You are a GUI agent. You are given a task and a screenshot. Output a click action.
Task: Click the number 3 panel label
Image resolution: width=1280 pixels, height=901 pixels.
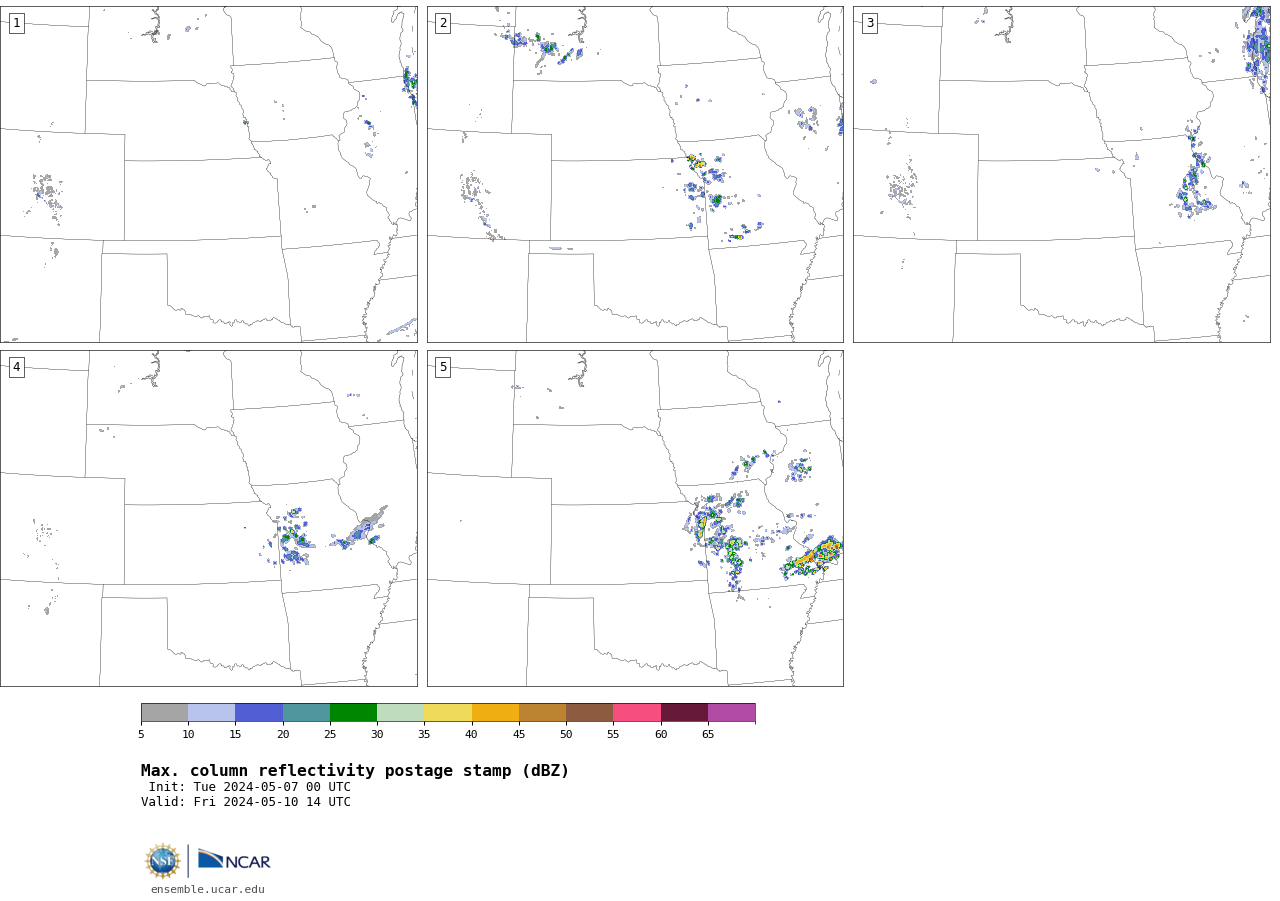tap(869, 23)
